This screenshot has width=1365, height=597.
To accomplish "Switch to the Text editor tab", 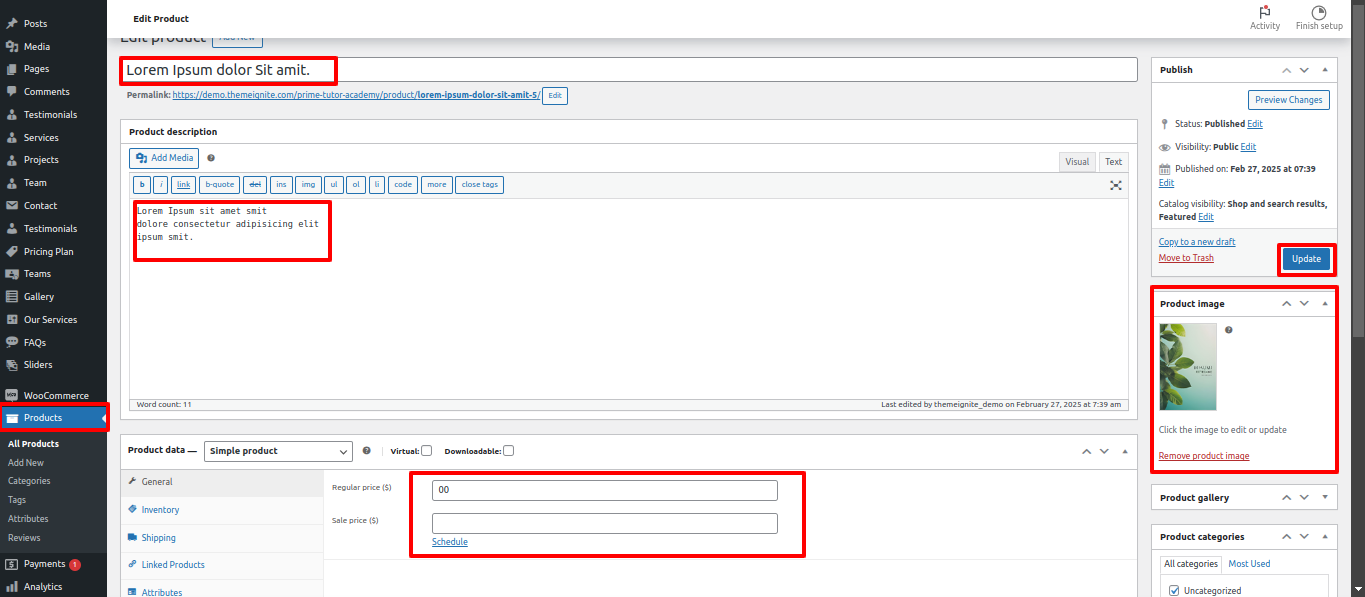I will pyautogui.click(x=1113, y=161).
